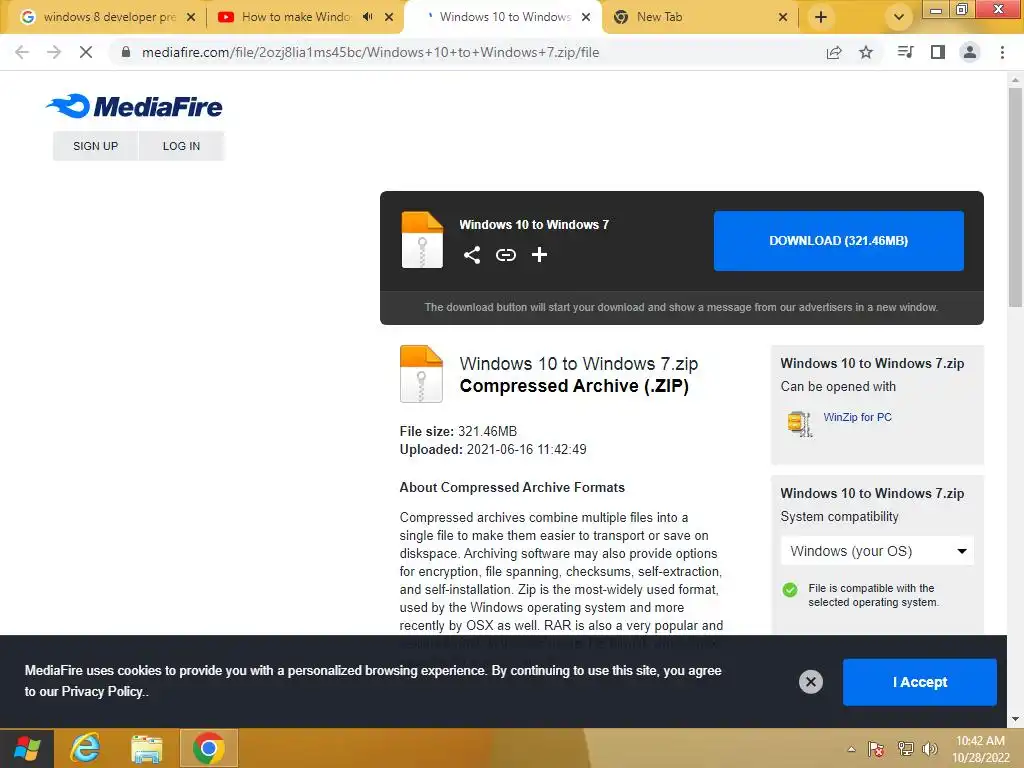Click the green compatibility check icon
Image resolution: width=1024 pixels, height=768 pixels.
click(x=790, y=590)
